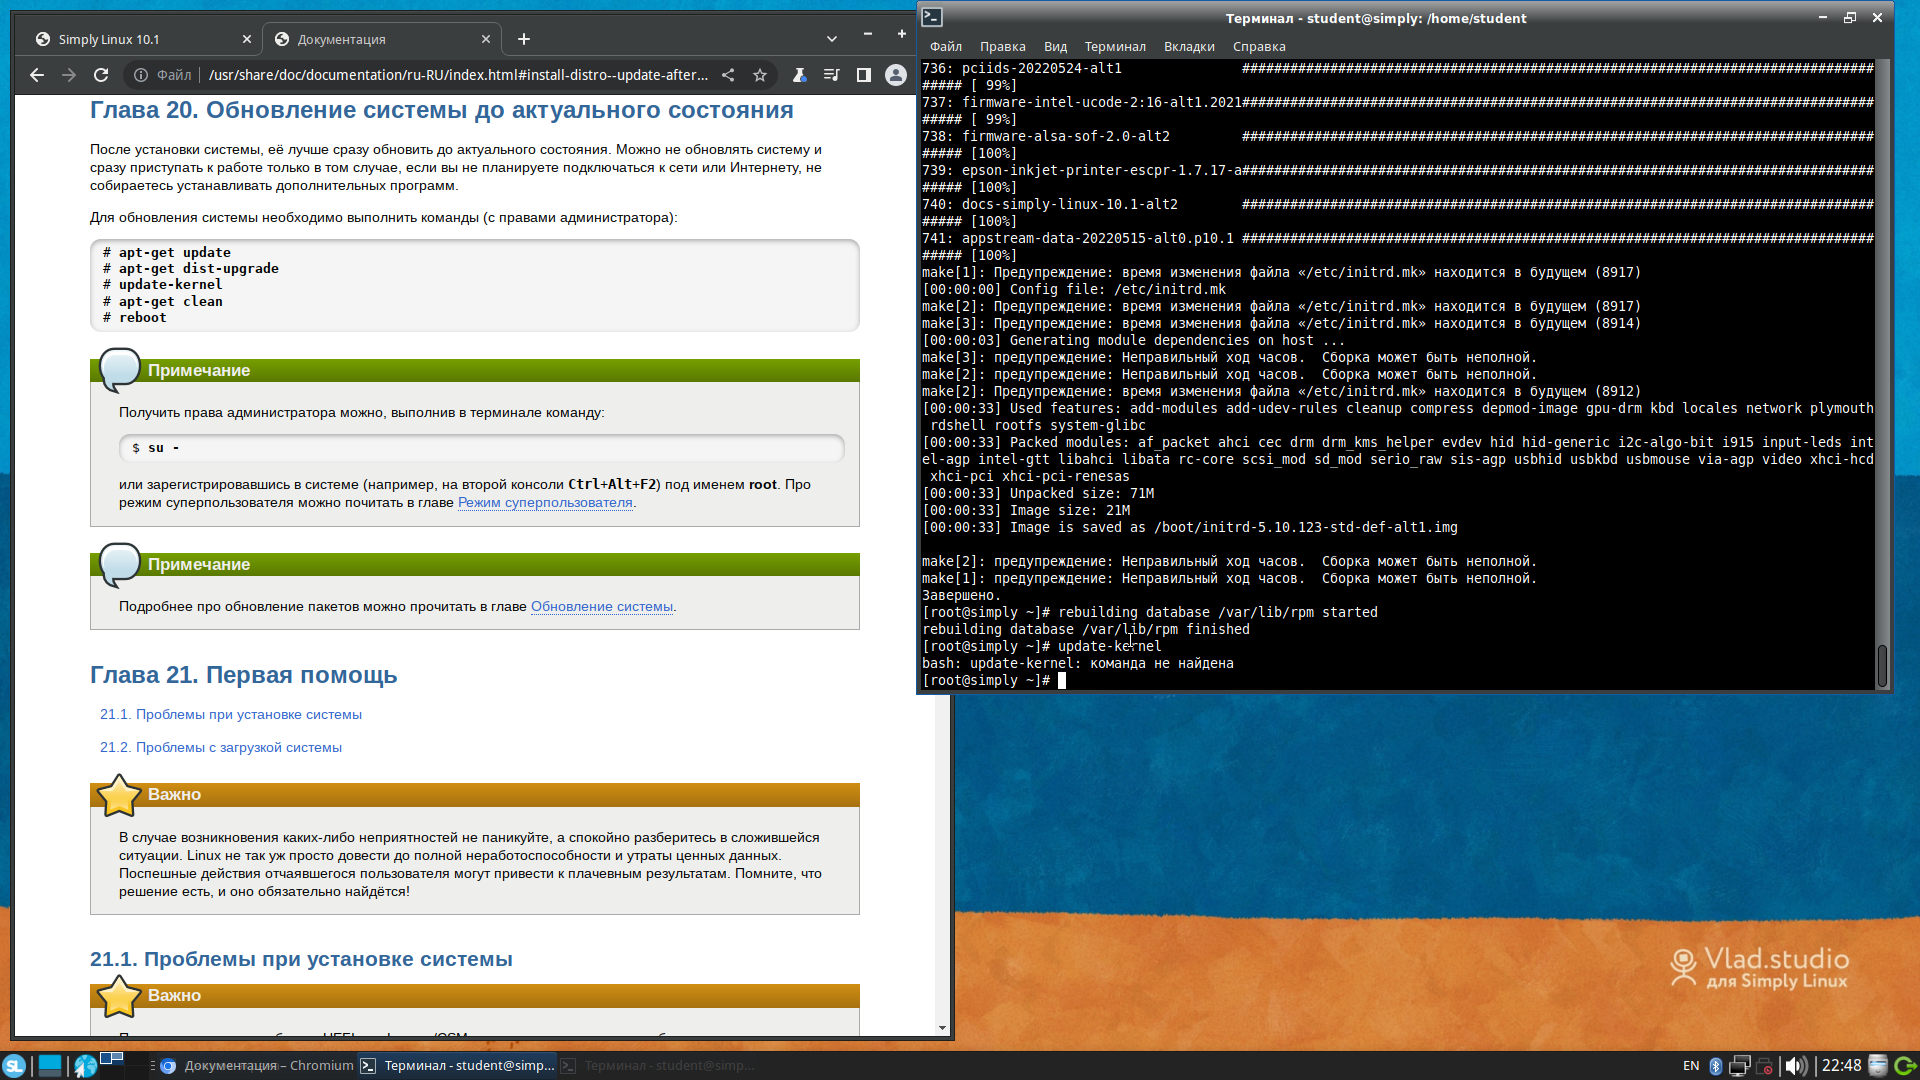
Task: Open terminal Вкладки menu
Action: (x=1189, y=47)
